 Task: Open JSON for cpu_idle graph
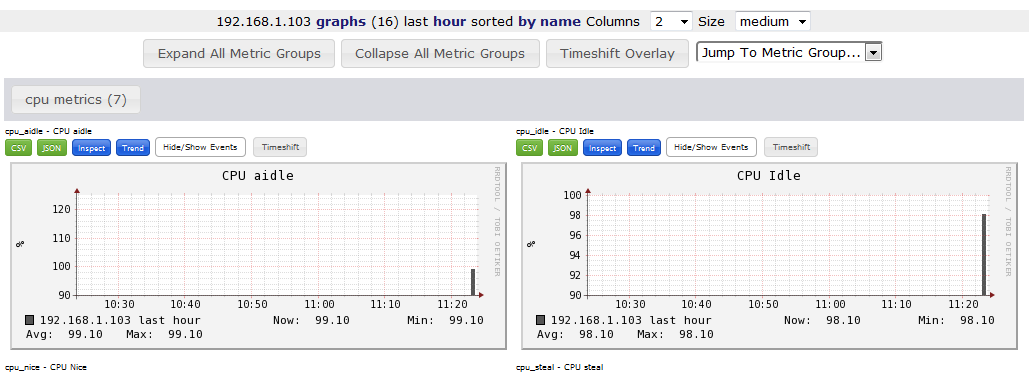point(562,148)
